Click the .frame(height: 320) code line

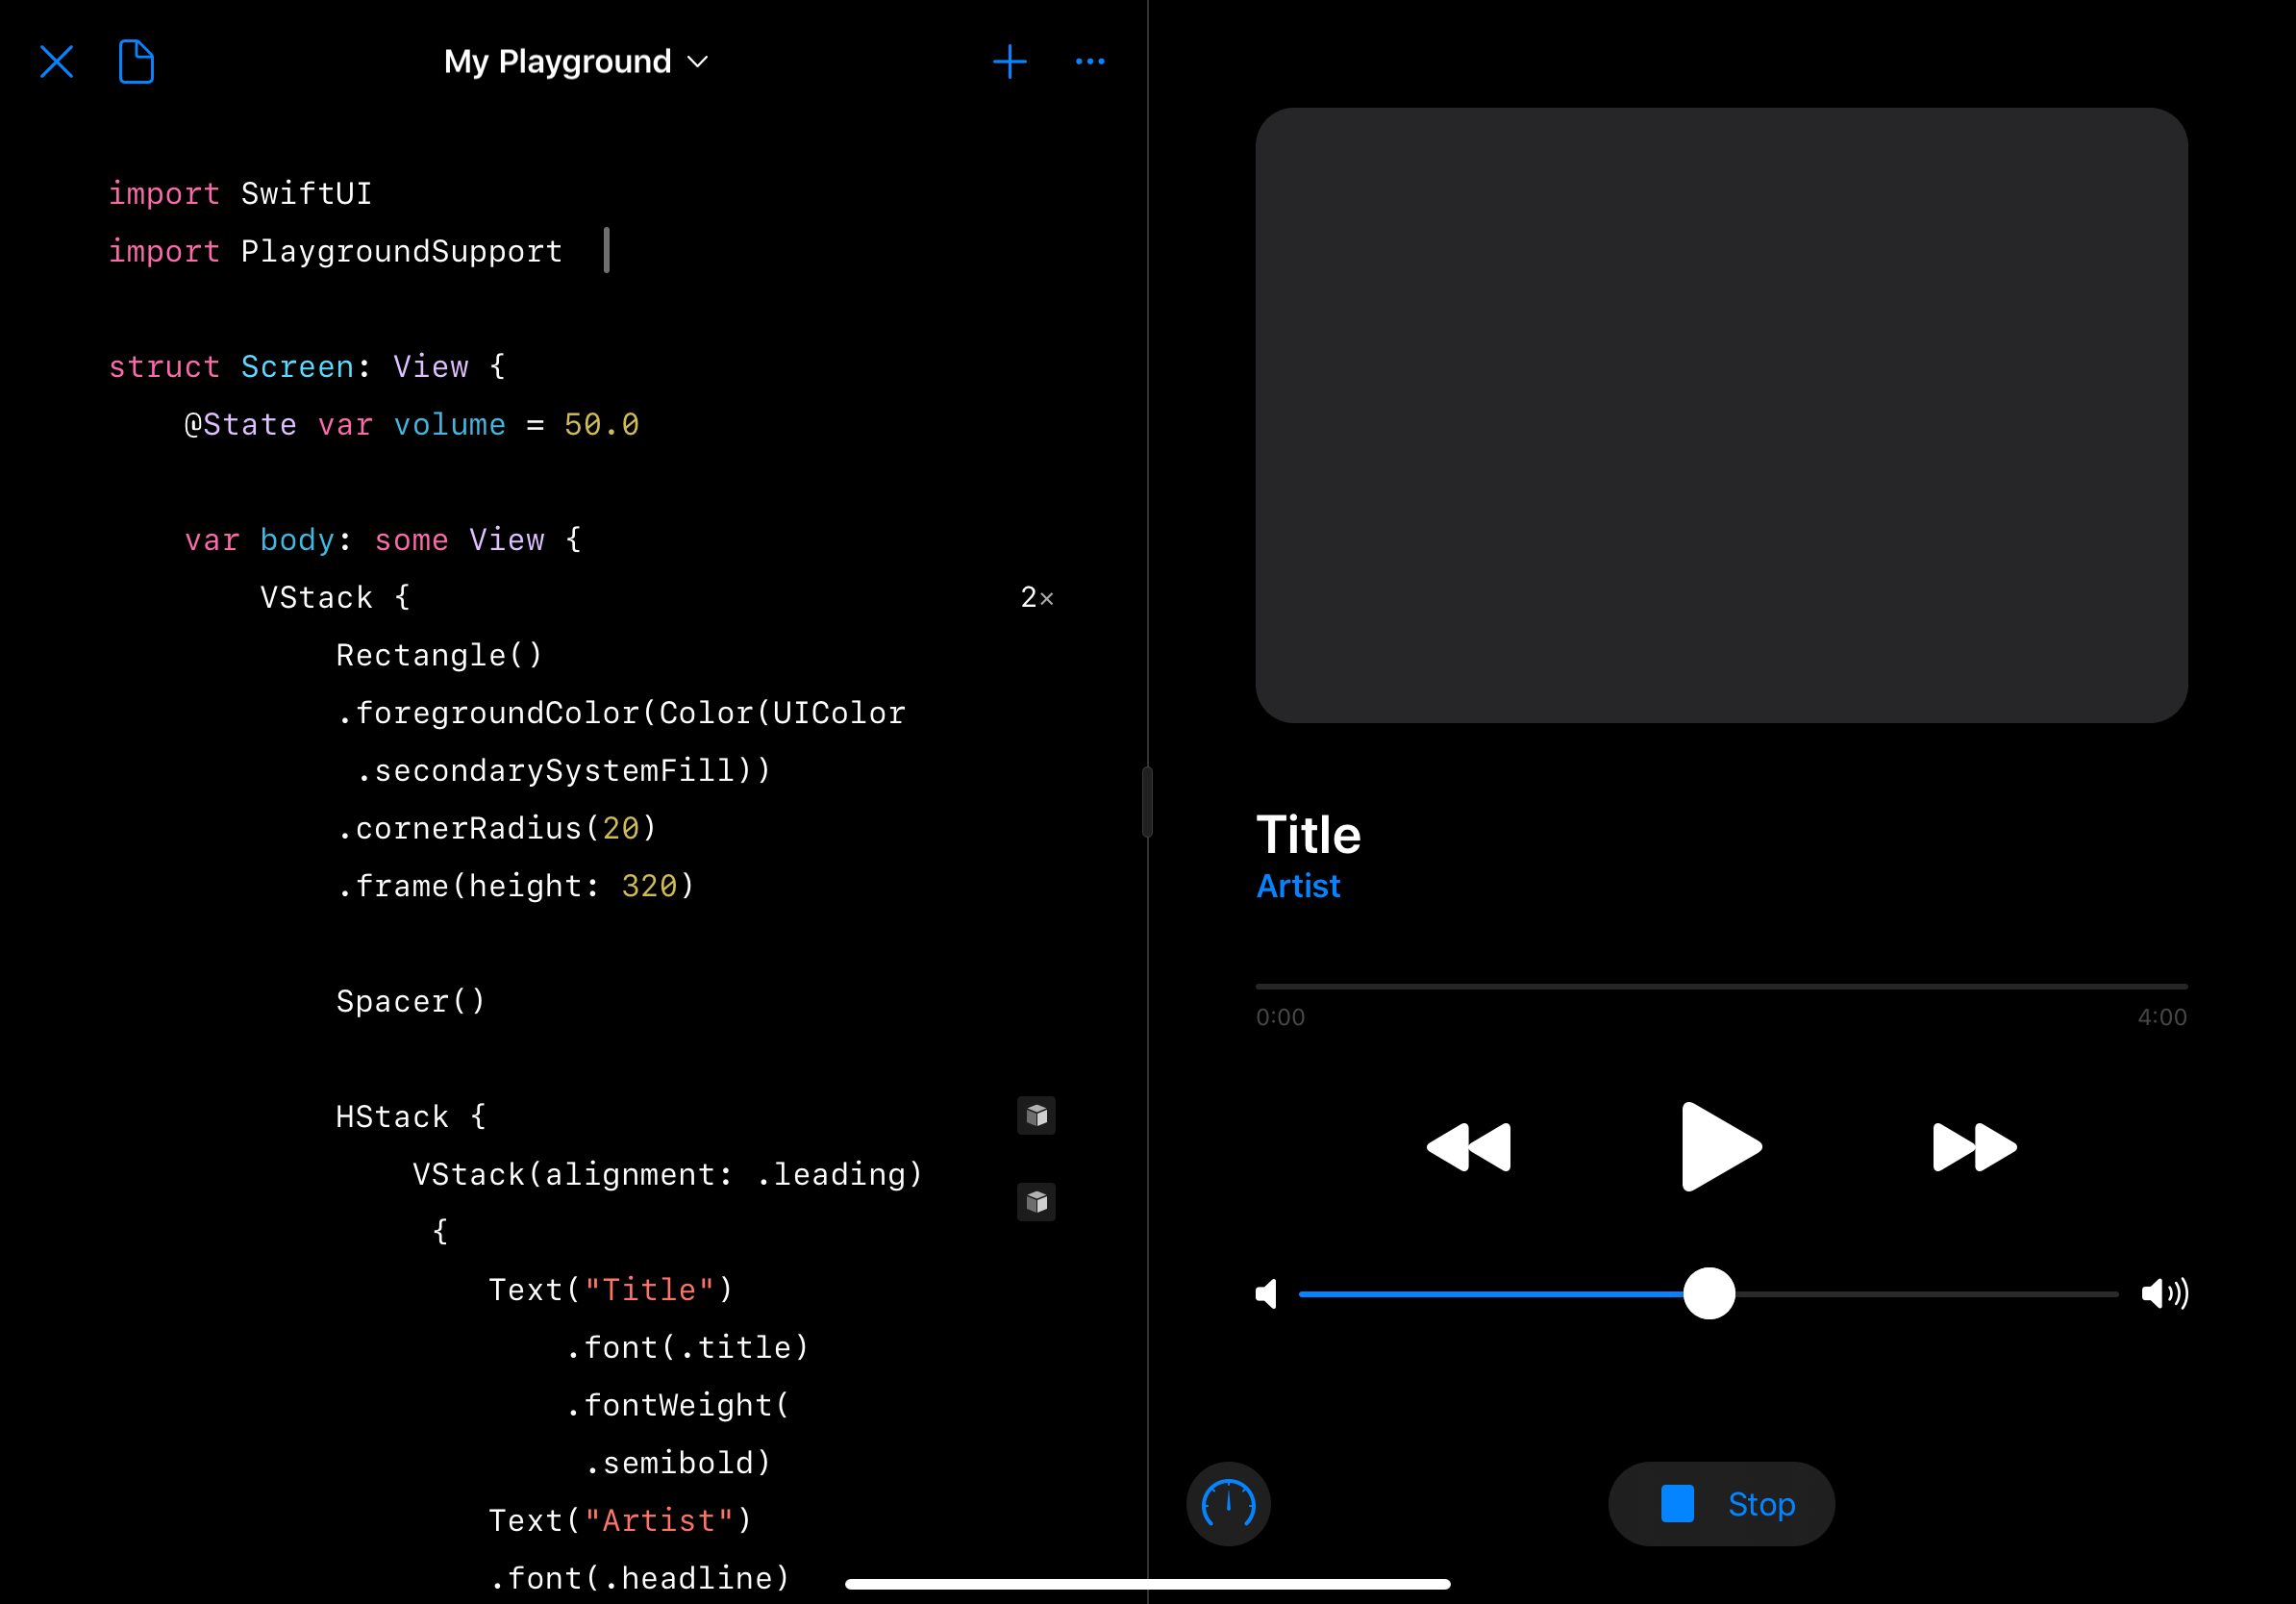515,886
